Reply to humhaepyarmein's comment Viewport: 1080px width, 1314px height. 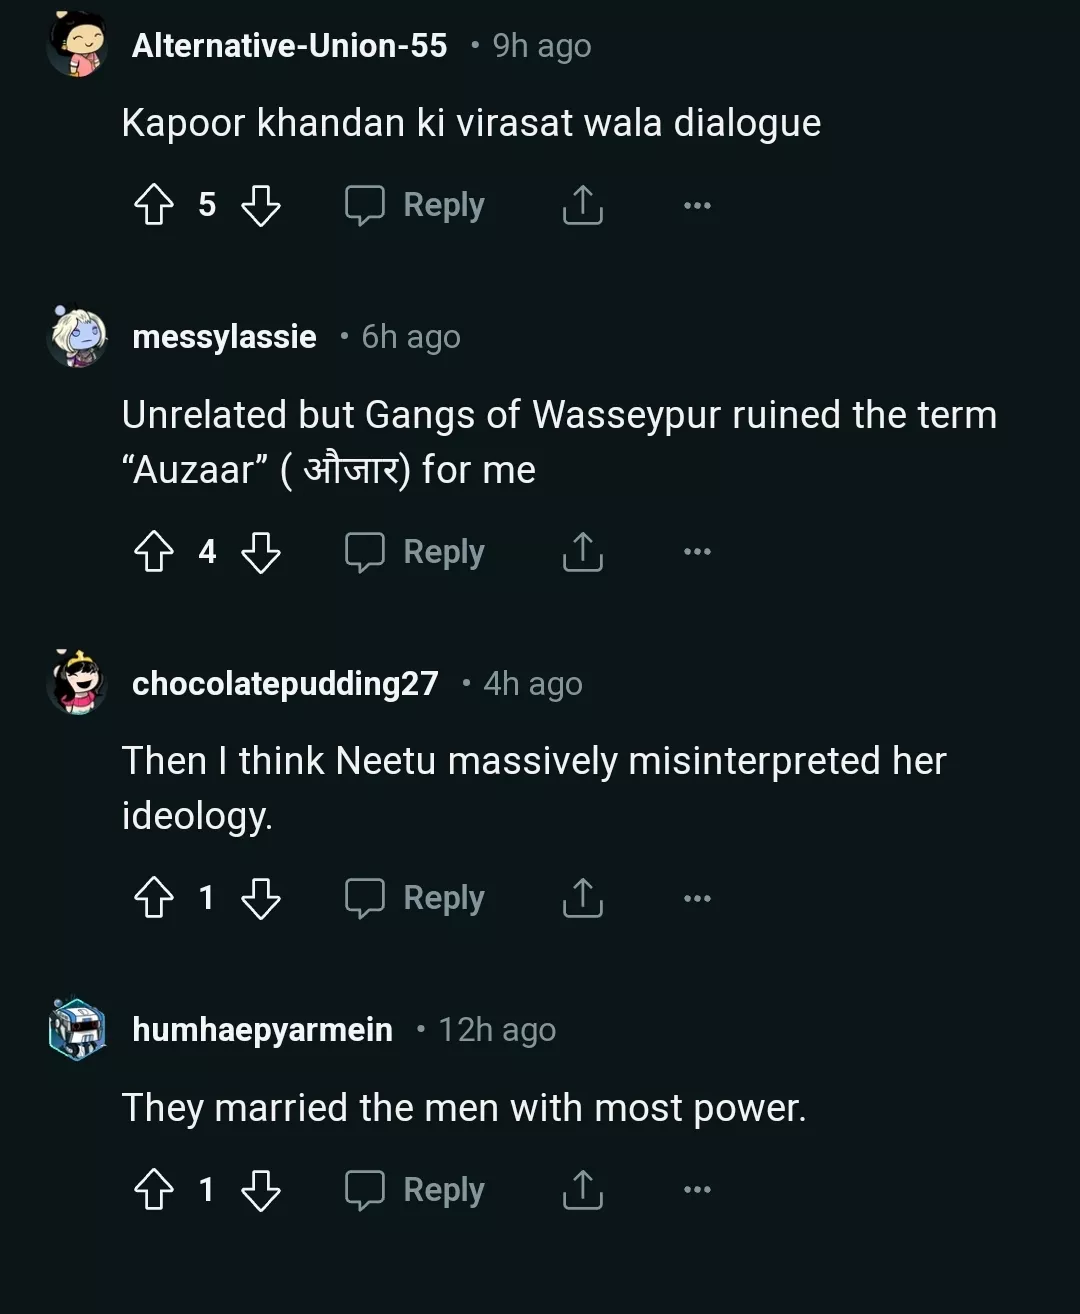(416, 1190)
